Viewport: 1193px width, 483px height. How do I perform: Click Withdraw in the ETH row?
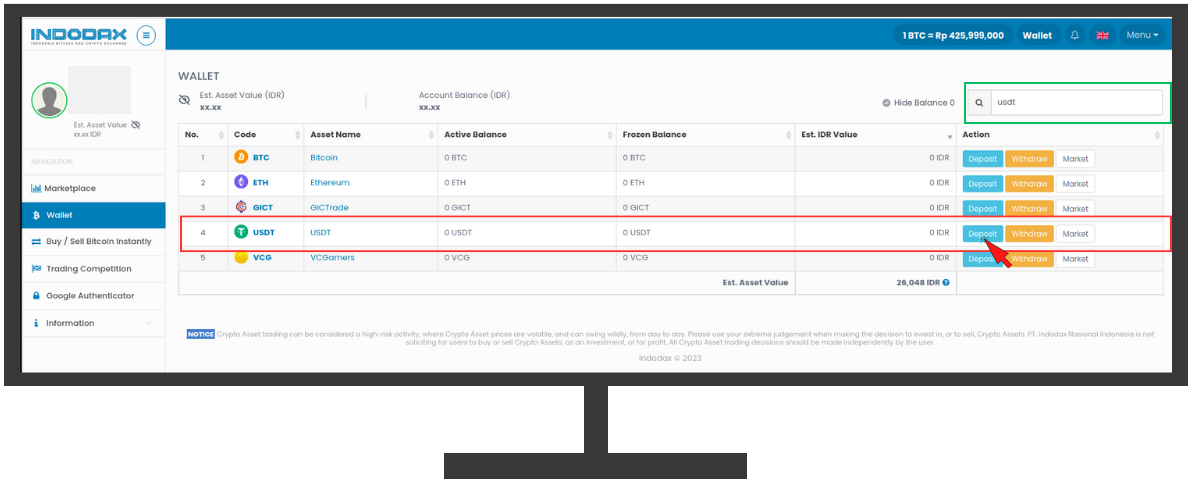1029,183
